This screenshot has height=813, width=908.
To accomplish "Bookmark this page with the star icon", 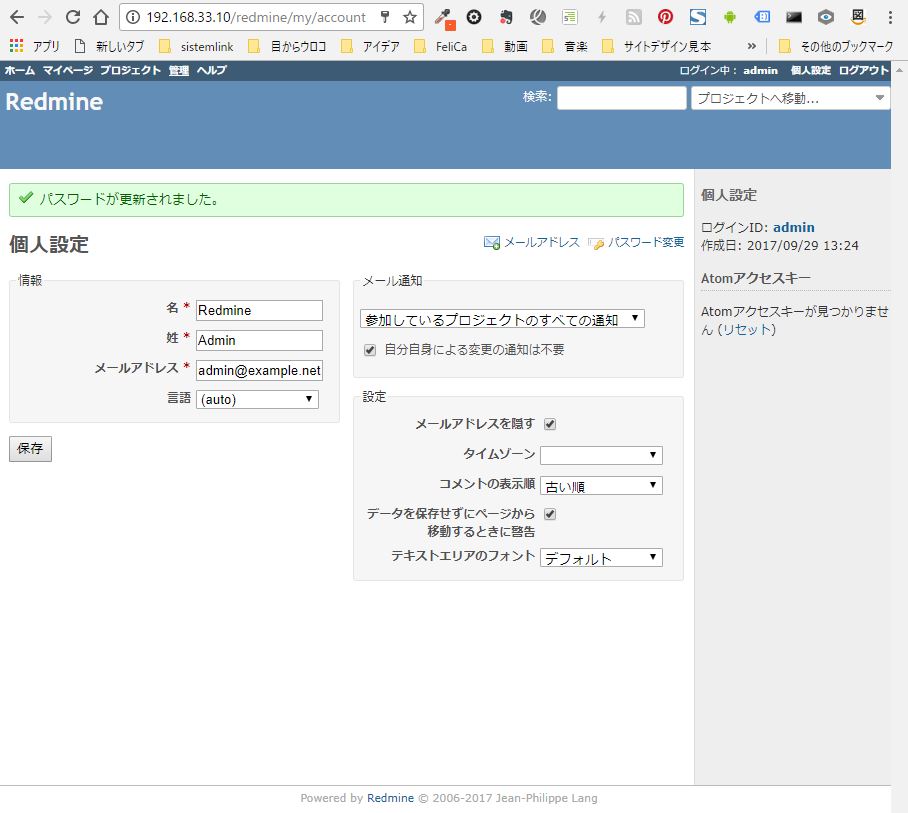I will click(410, 17).
